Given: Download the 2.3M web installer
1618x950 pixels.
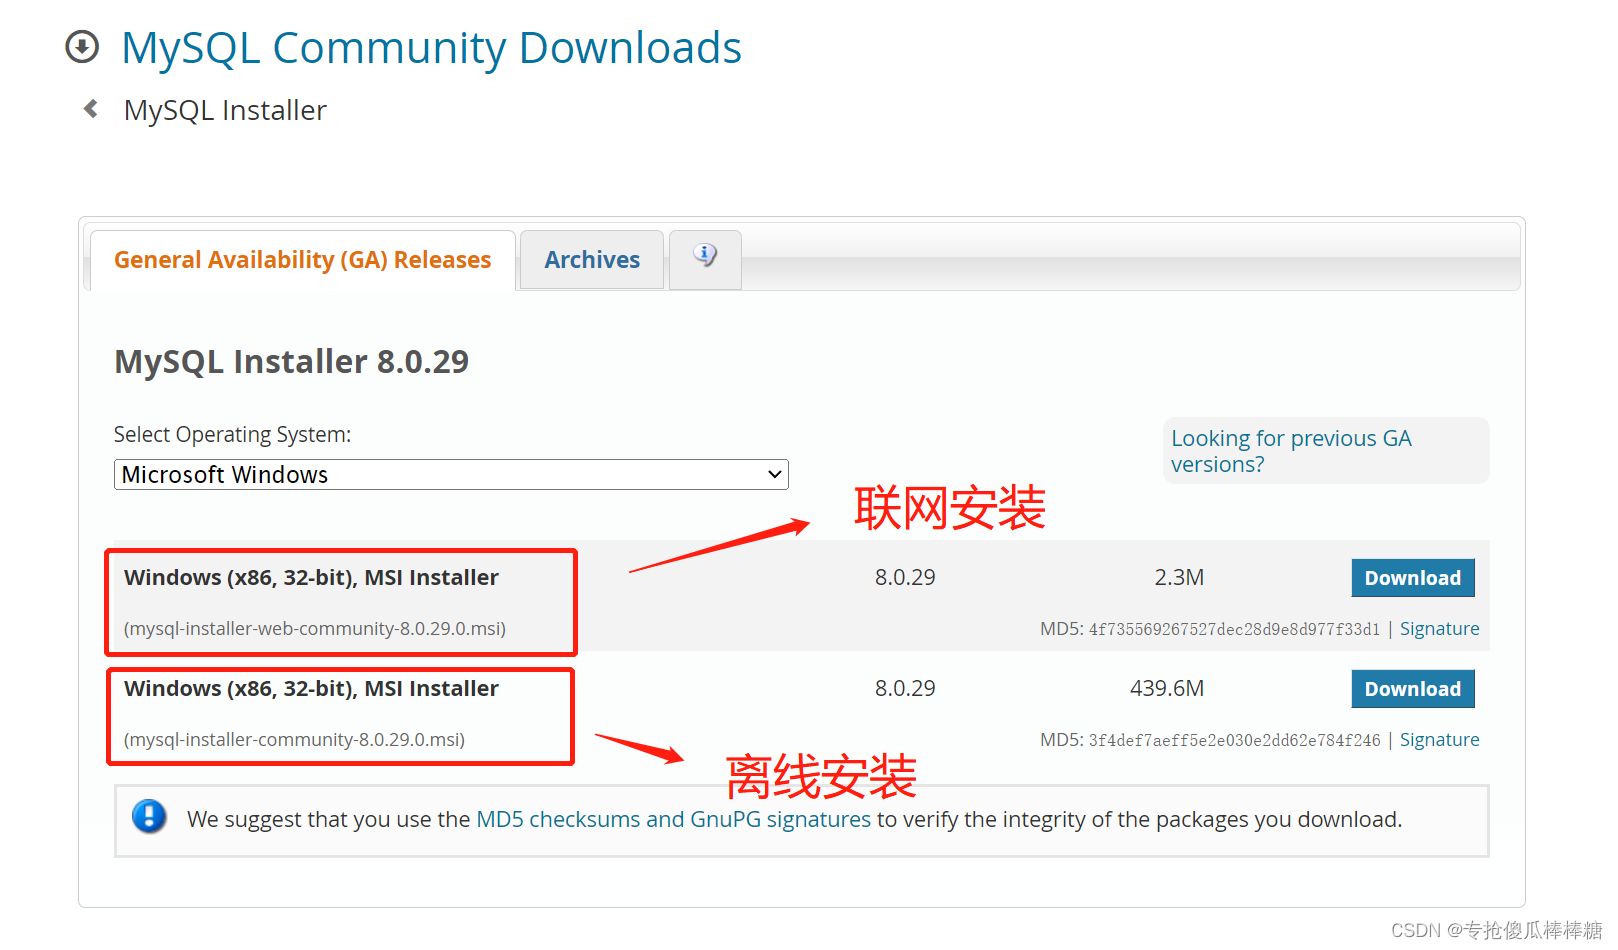Looking at the screenshot, I should pos(1412,577).
